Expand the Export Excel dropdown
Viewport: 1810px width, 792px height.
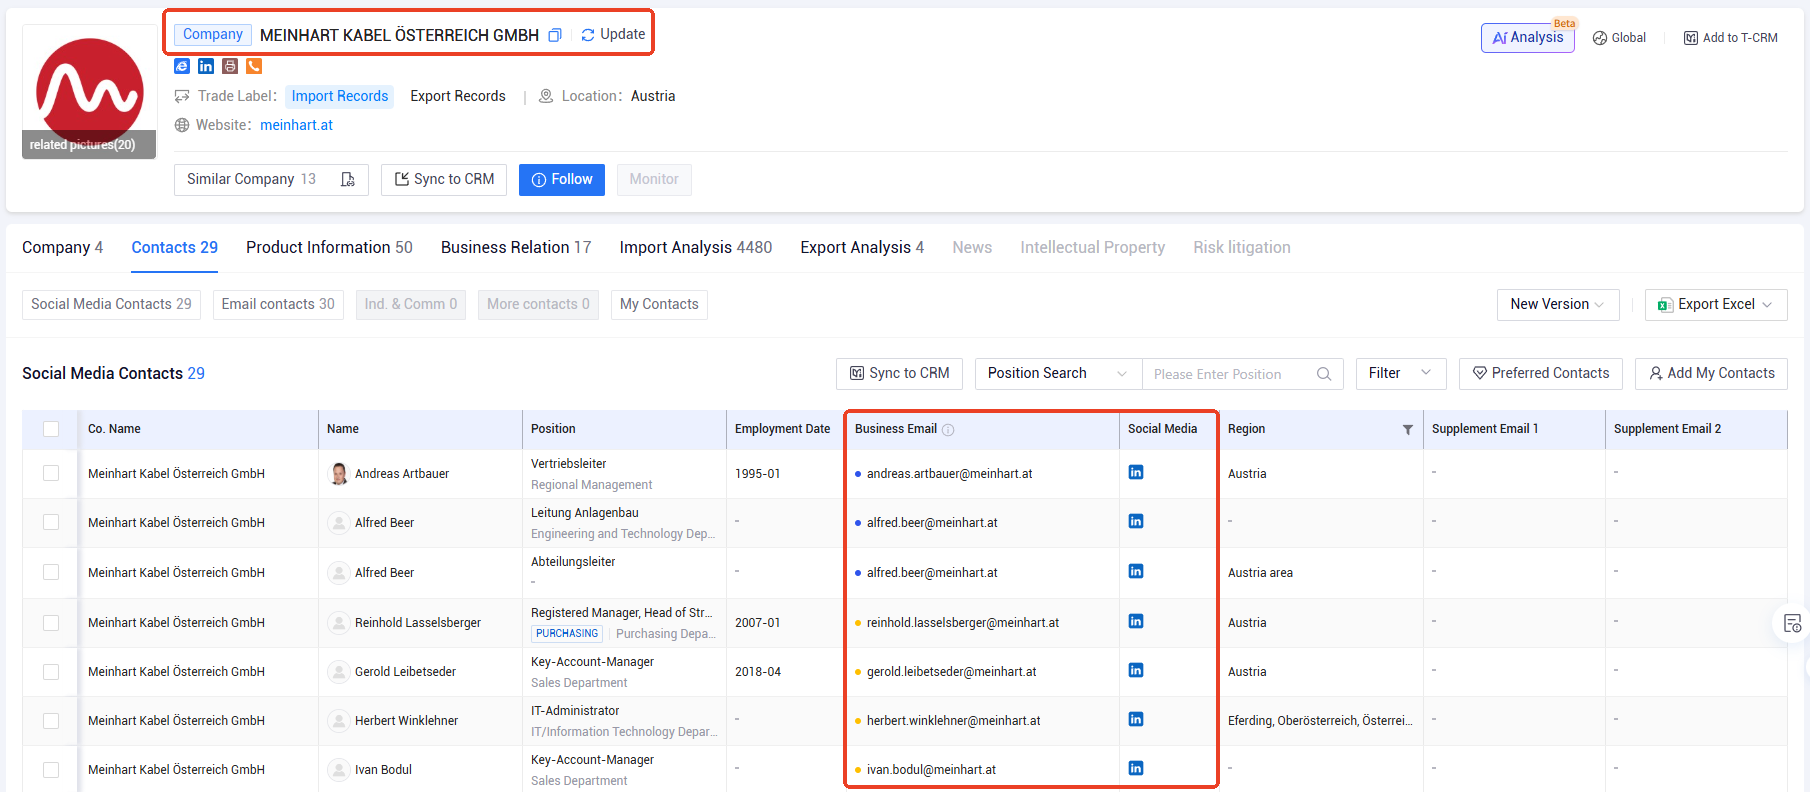1716,304
